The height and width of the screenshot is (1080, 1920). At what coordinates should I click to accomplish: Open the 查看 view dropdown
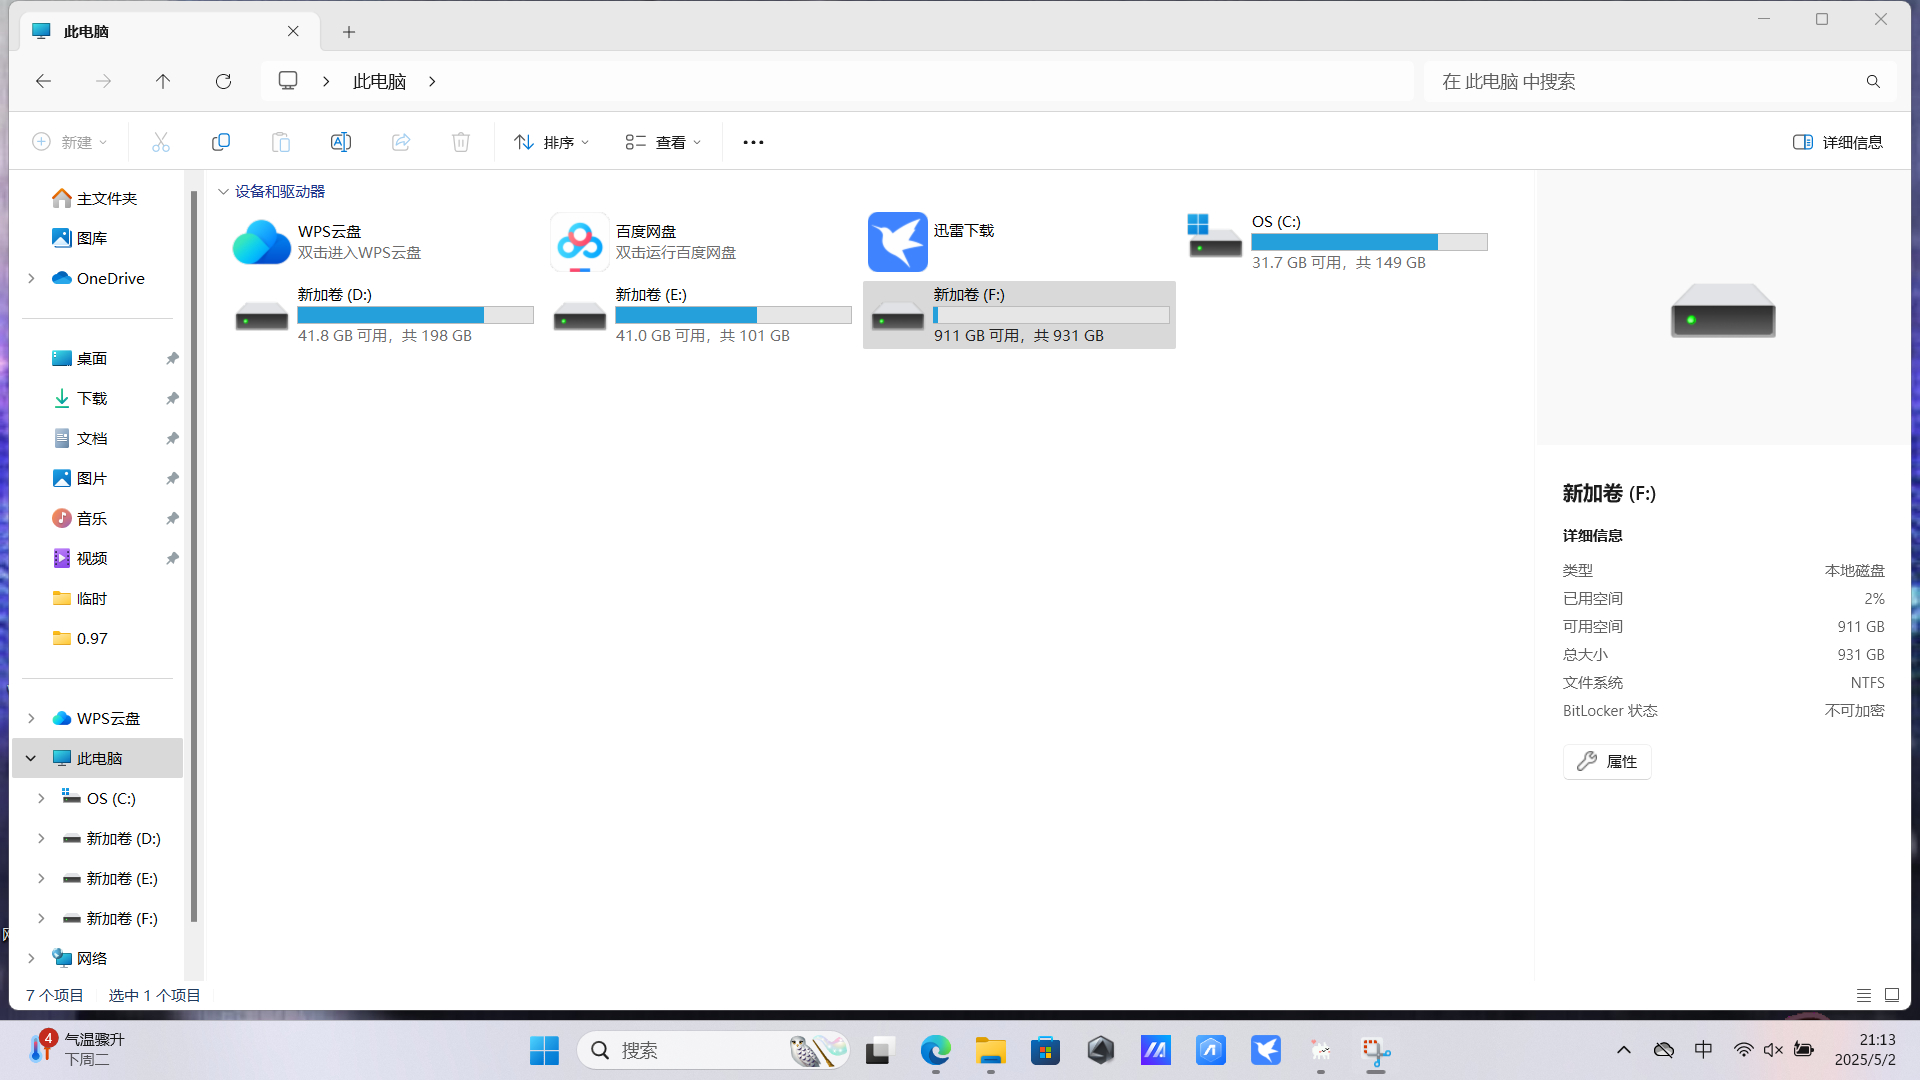pyautogui.click(x=664, y=142)
